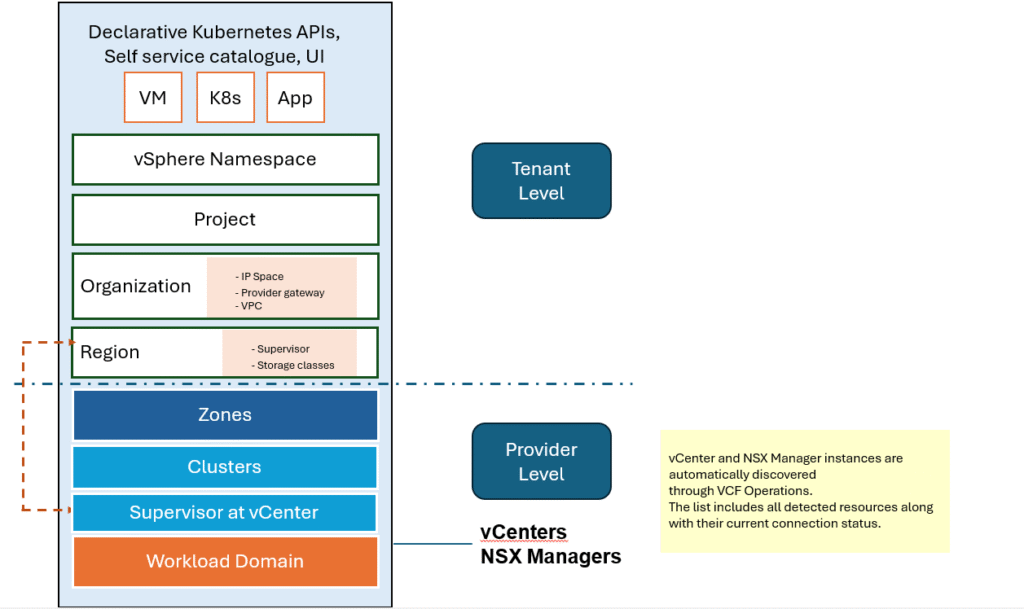The width and height of the screenshot is (1024, 609).
Task: Select the Clusters bar
Action: tap(225, 467)
